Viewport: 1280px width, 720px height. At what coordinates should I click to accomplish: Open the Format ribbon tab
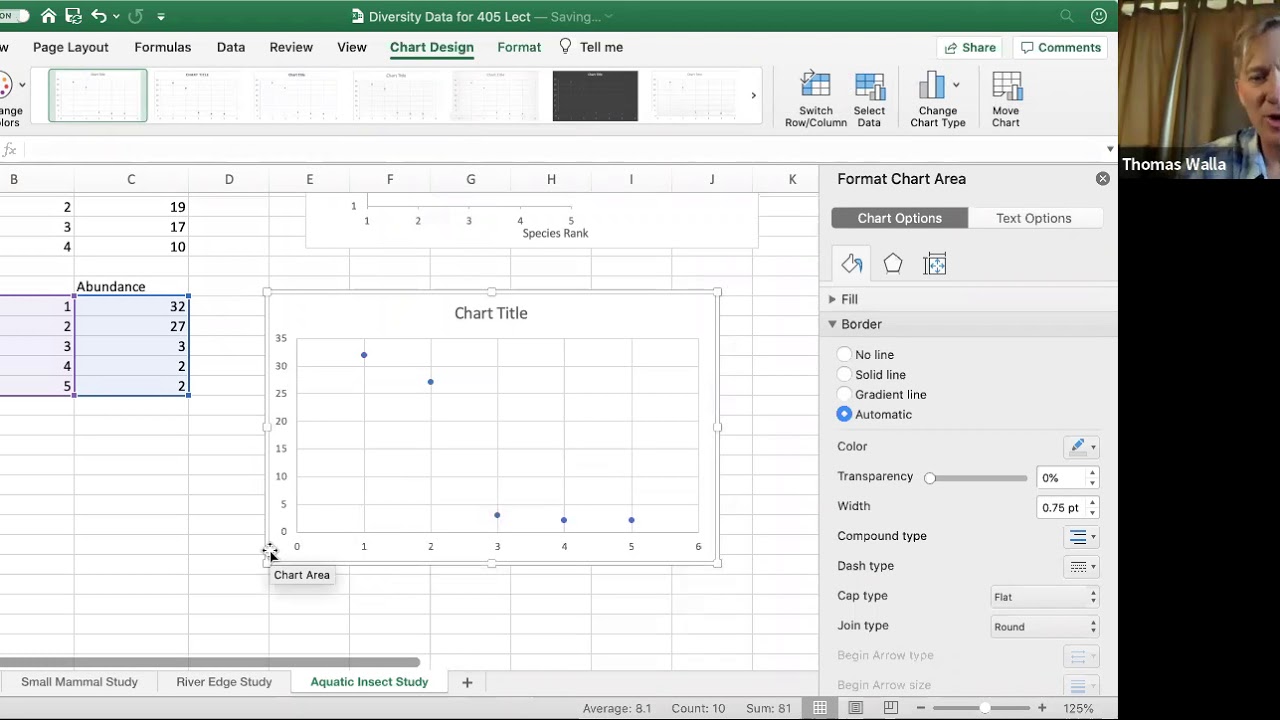point(519,47)
